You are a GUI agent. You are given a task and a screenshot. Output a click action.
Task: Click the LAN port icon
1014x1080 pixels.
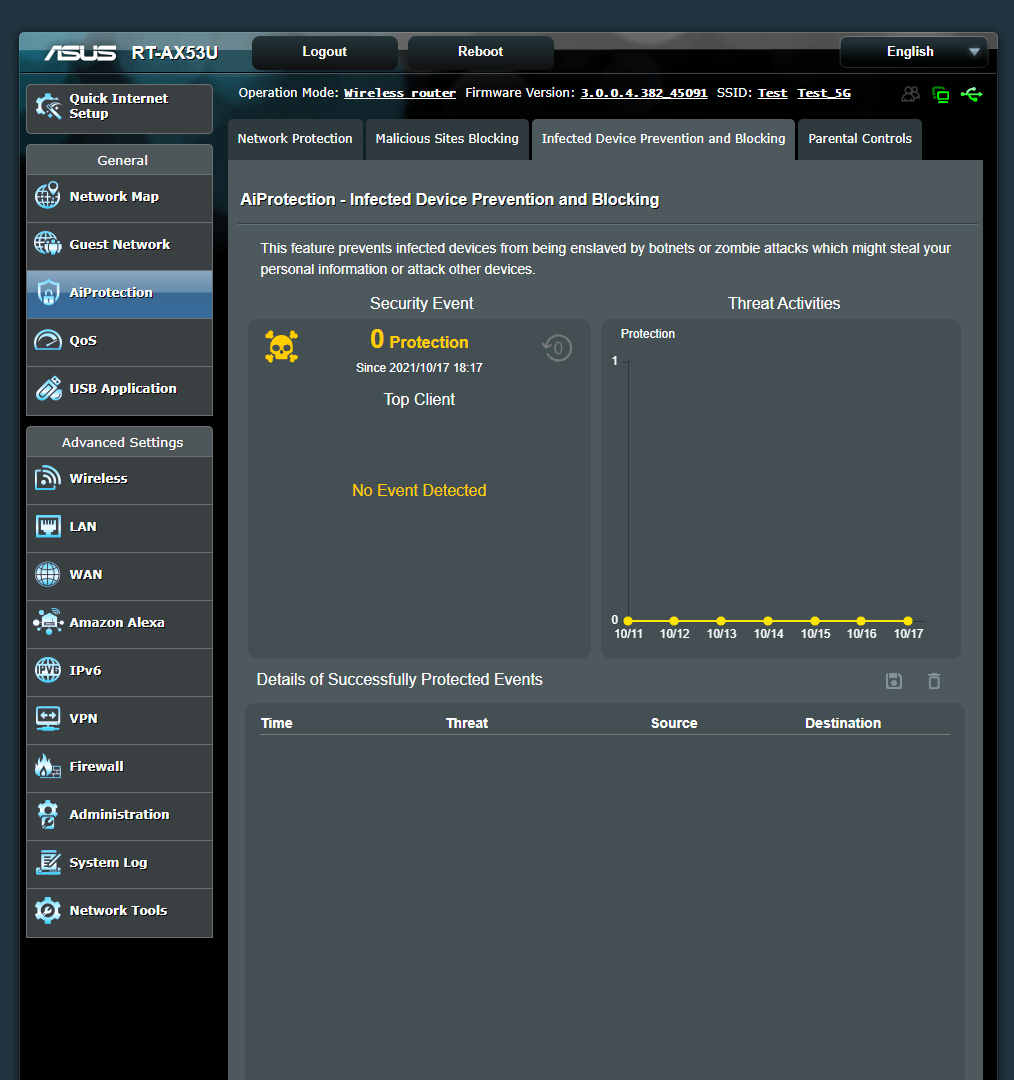(48, 527)
